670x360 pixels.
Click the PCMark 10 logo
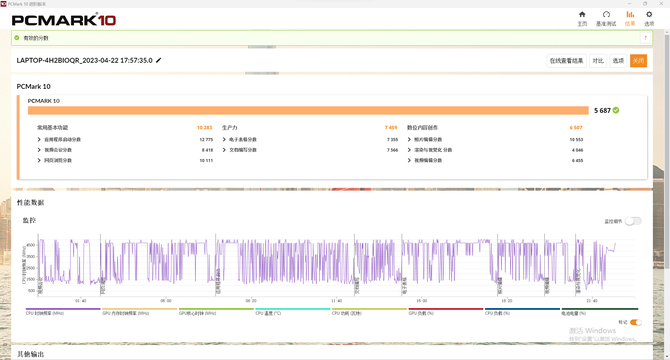[64, 20]
